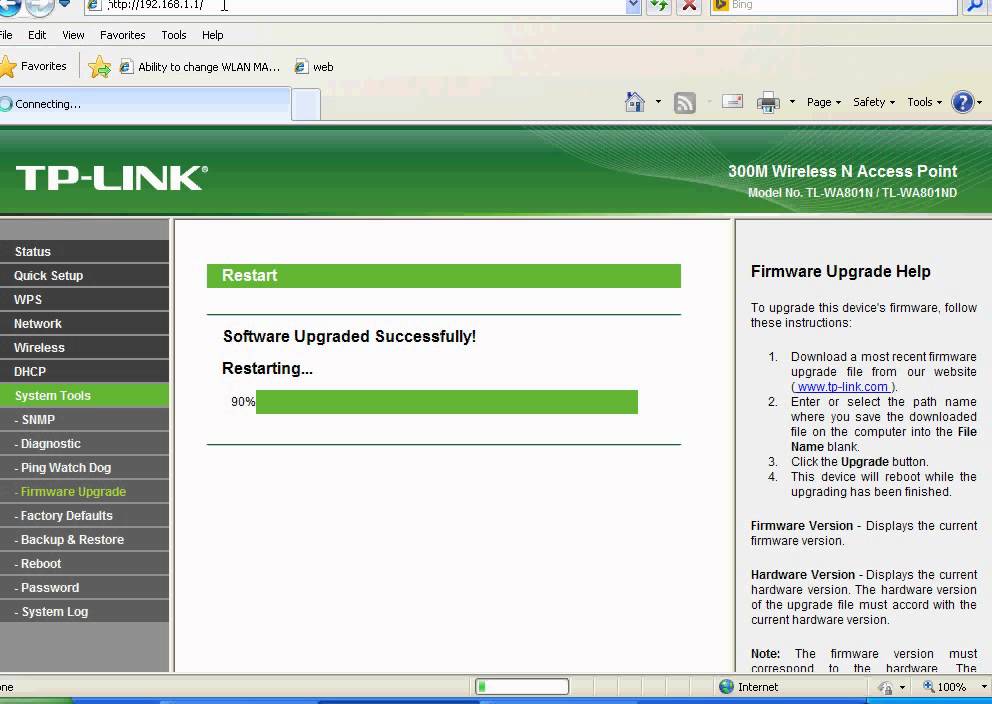Screen dimensions: 992x704
Task: Click the 'Firmware Upgrade Help' heading
Action: coord(840,271)
